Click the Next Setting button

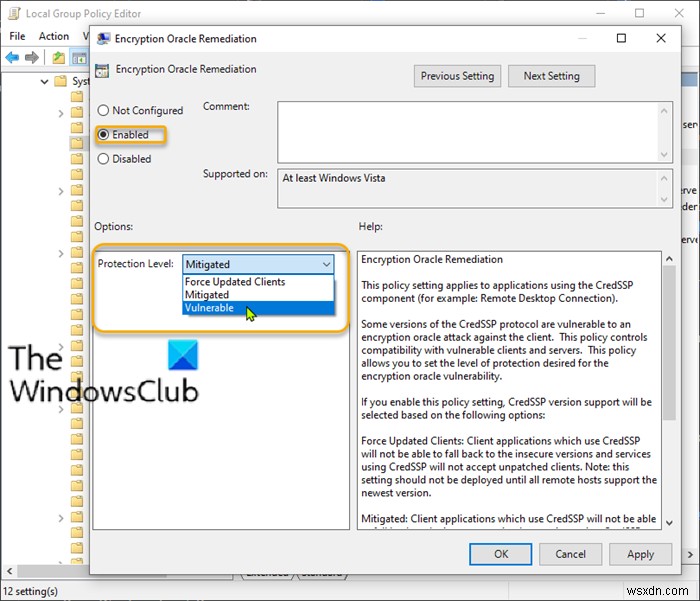(x=551, y=76)
